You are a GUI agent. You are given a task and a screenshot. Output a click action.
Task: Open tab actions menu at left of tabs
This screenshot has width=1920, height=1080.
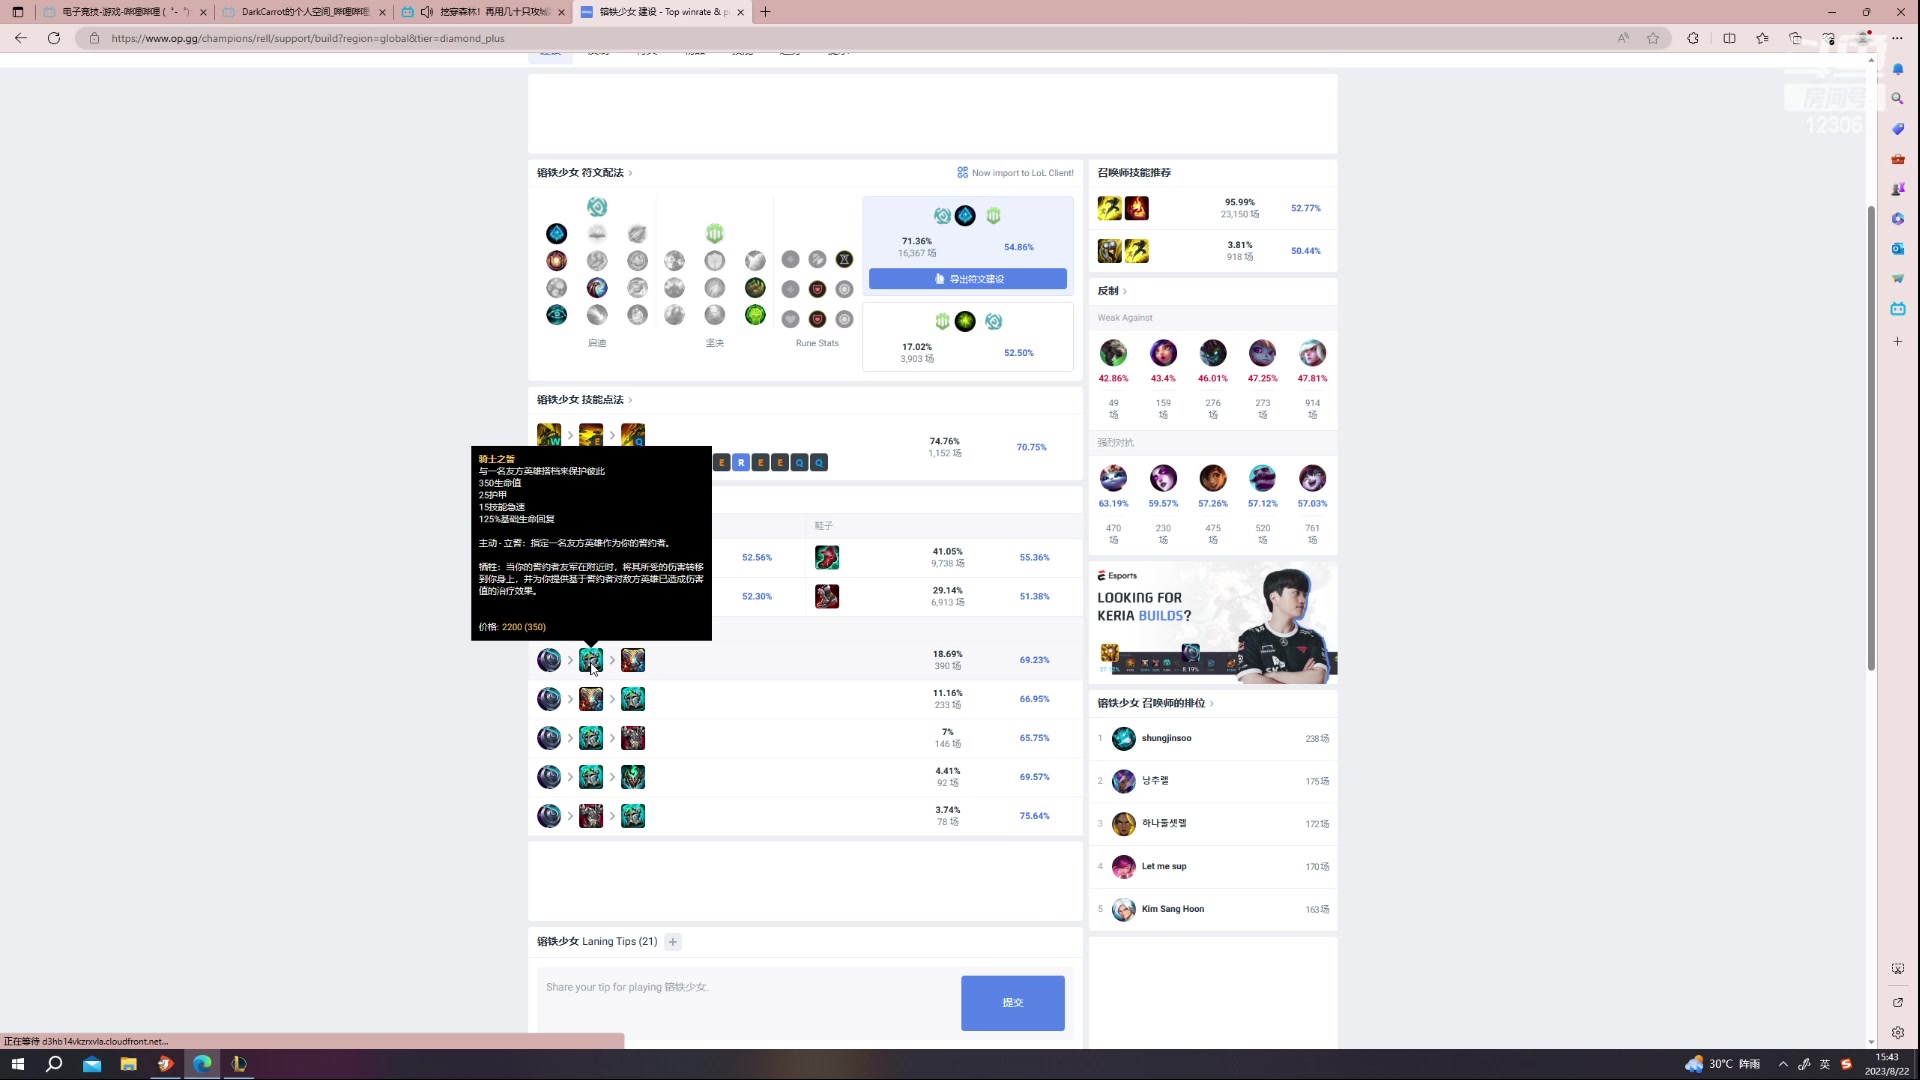click(17, 12)
